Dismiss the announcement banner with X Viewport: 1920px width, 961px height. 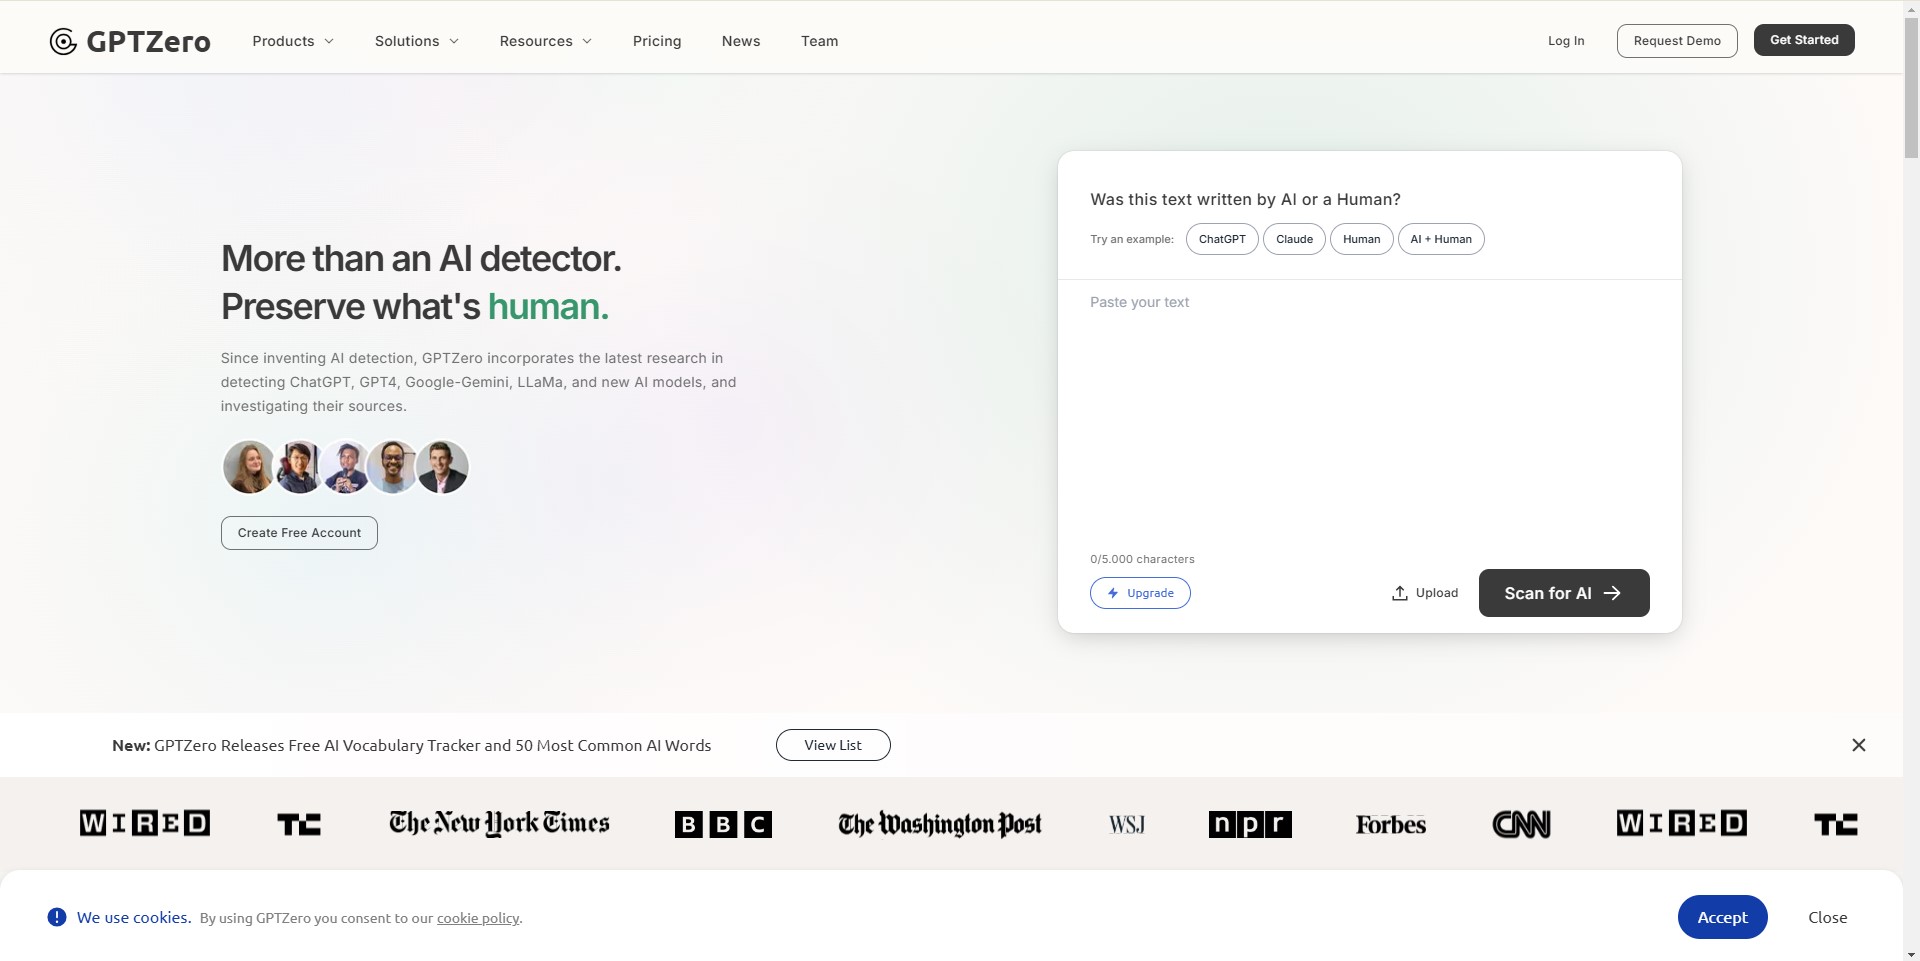click(1859, 745)
